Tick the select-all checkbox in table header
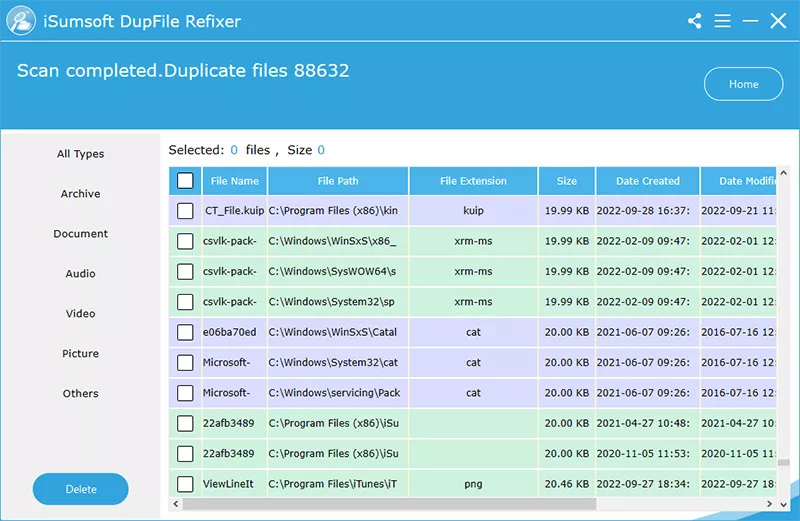 185,181
